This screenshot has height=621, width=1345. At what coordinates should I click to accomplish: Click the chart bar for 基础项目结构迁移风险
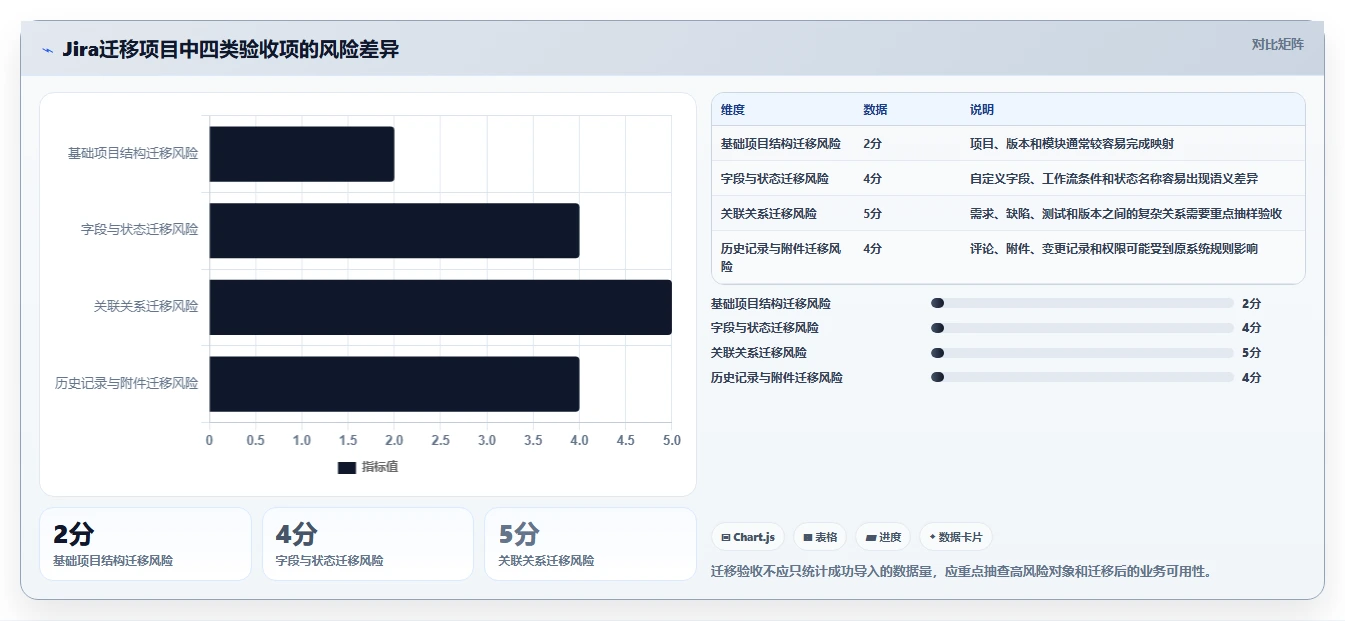[302, 154]
